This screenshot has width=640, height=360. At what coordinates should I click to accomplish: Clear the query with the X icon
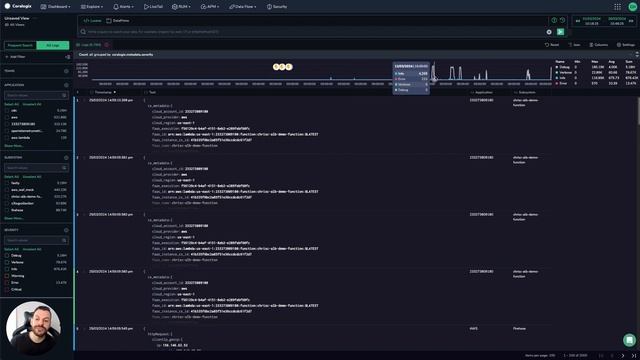coord(549,32)
